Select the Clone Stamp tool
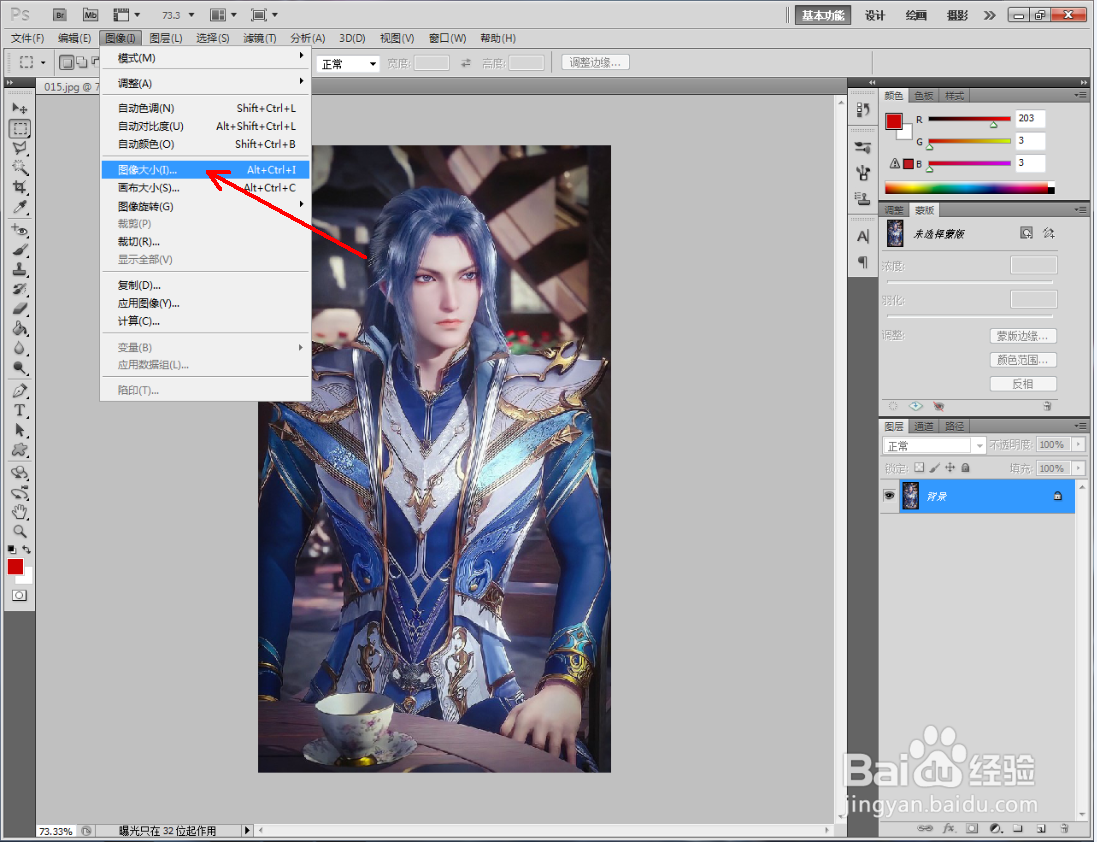Screen dimensions: 1097x842 [20, 269]
